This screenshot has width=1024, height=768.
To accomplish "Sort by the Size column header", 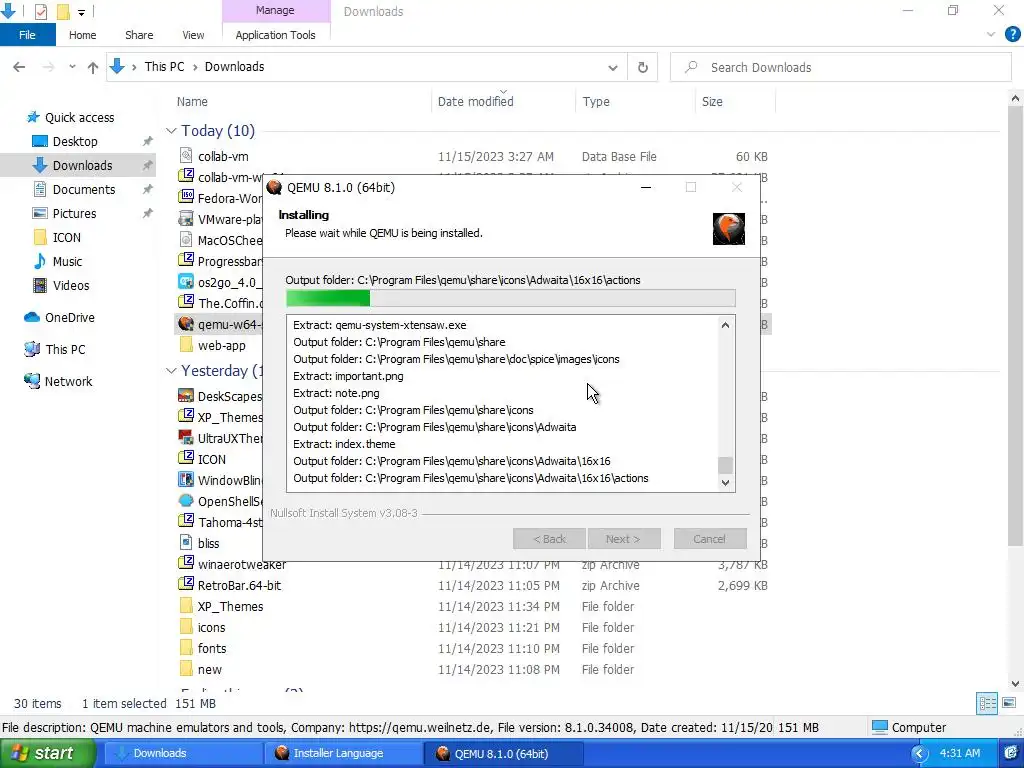I will point(712,102).
